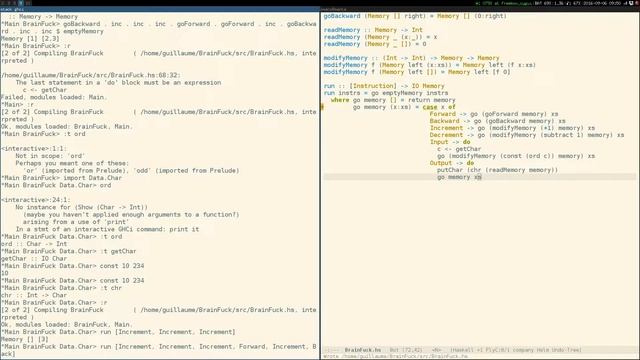Click 'In a stmt of an interactive GHCi command' line

107,229
